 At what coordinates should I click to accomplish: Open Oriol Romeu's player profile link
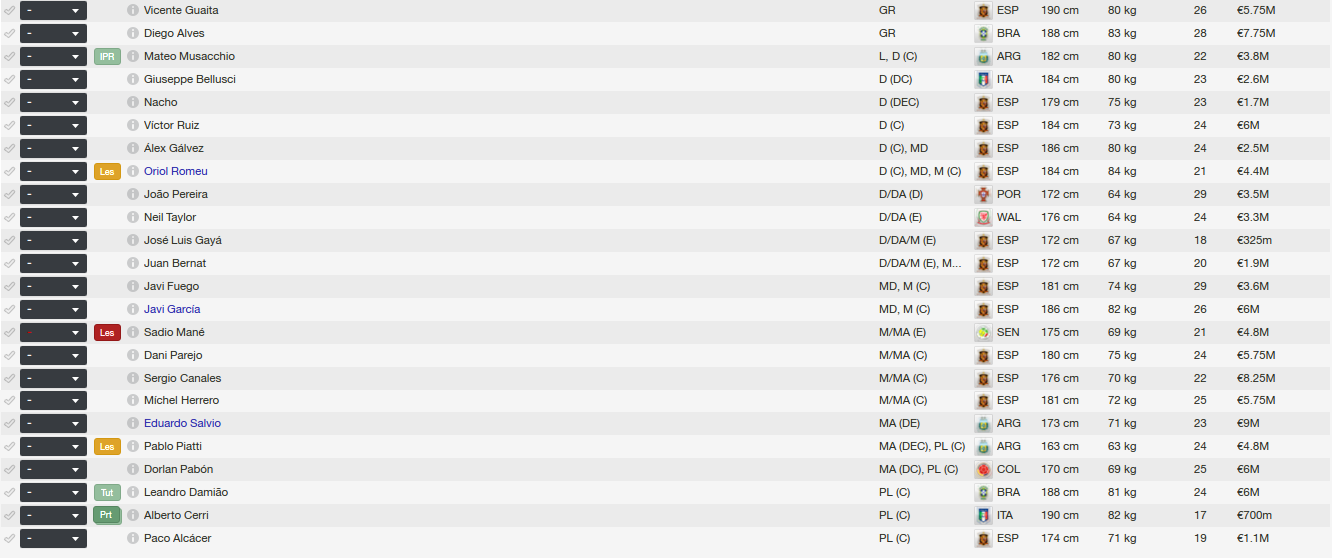176,171
